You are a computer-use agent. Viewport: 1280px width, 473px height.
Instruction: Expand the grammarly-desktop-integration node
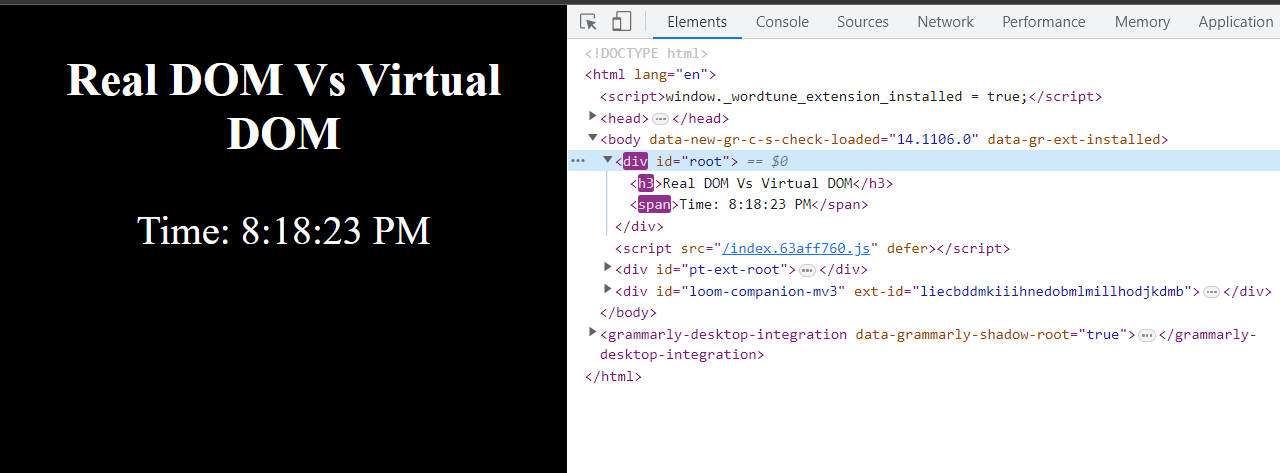click(x=593, y=333)
